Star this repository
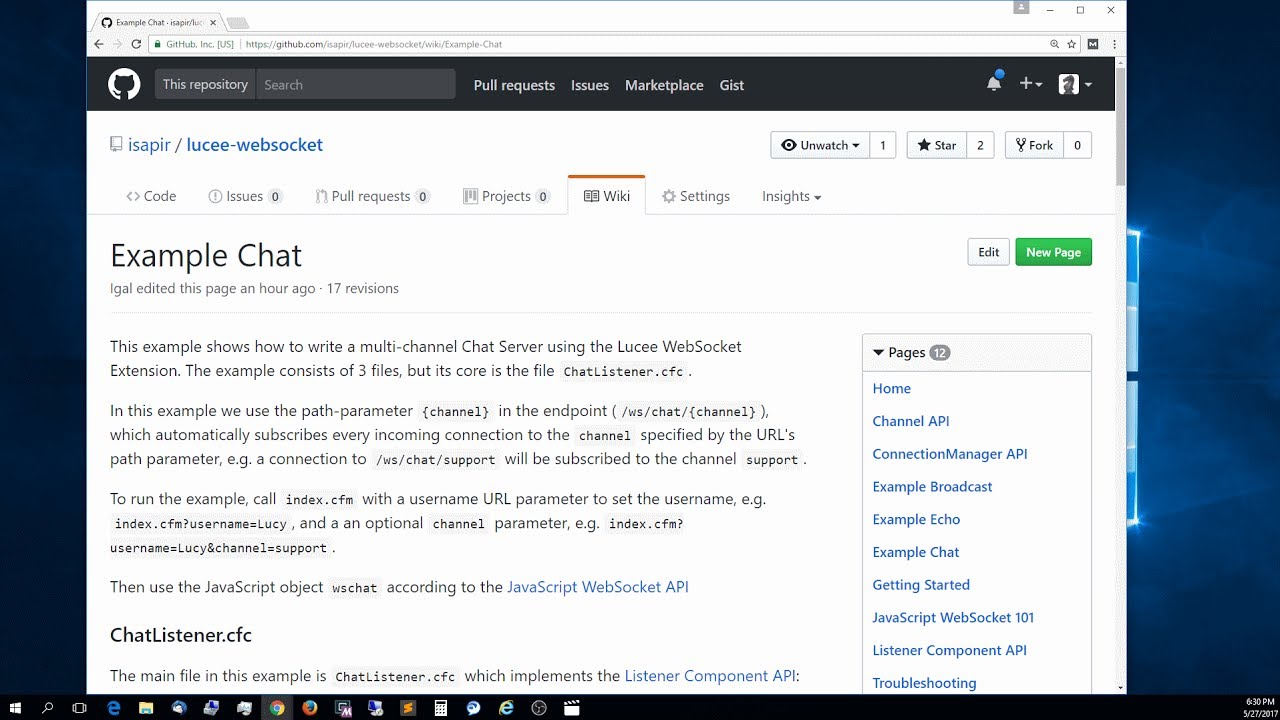The width and height of the screenshot is (1280, 720). point(936,145)
